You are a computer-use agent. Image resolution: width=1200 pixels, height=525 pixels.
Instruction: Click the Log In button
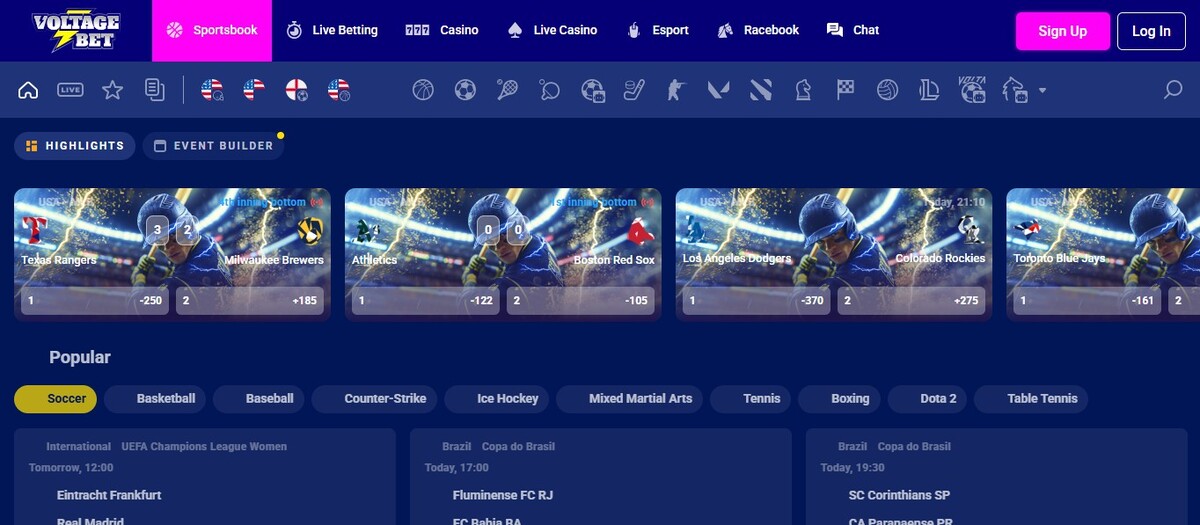point(1151,31)
